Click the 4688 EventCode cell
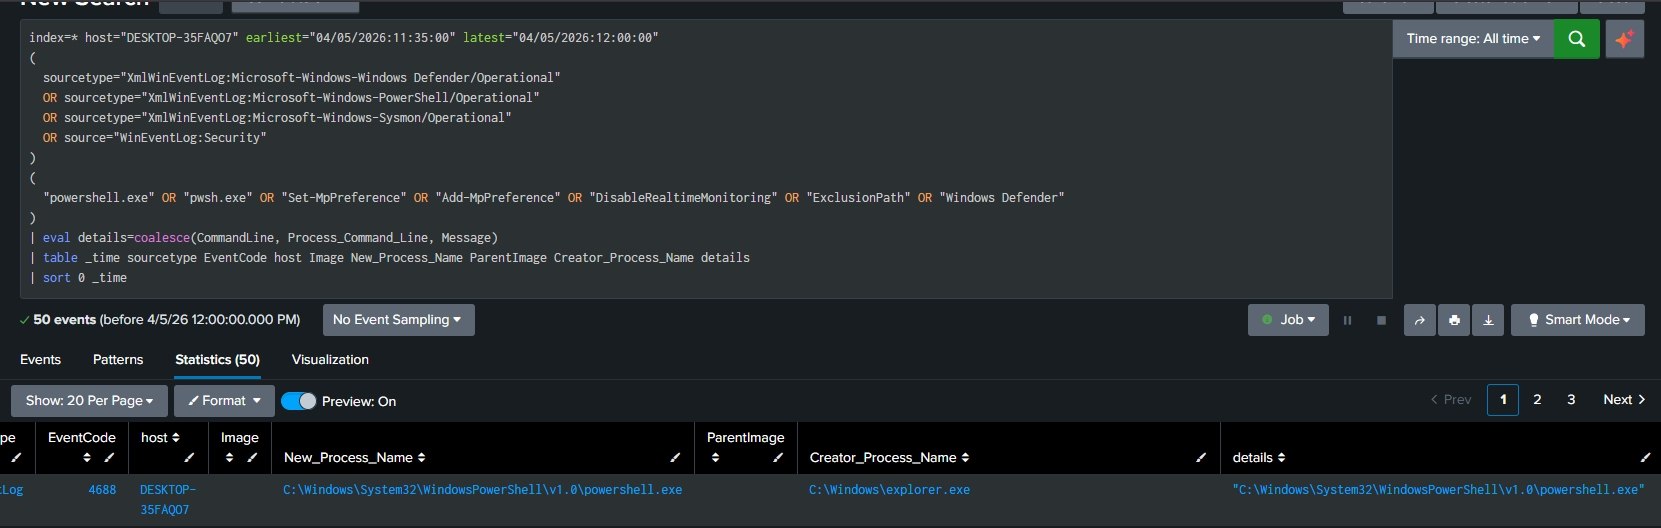This screenshot has height=528, width=1661. tap(102, 490)
